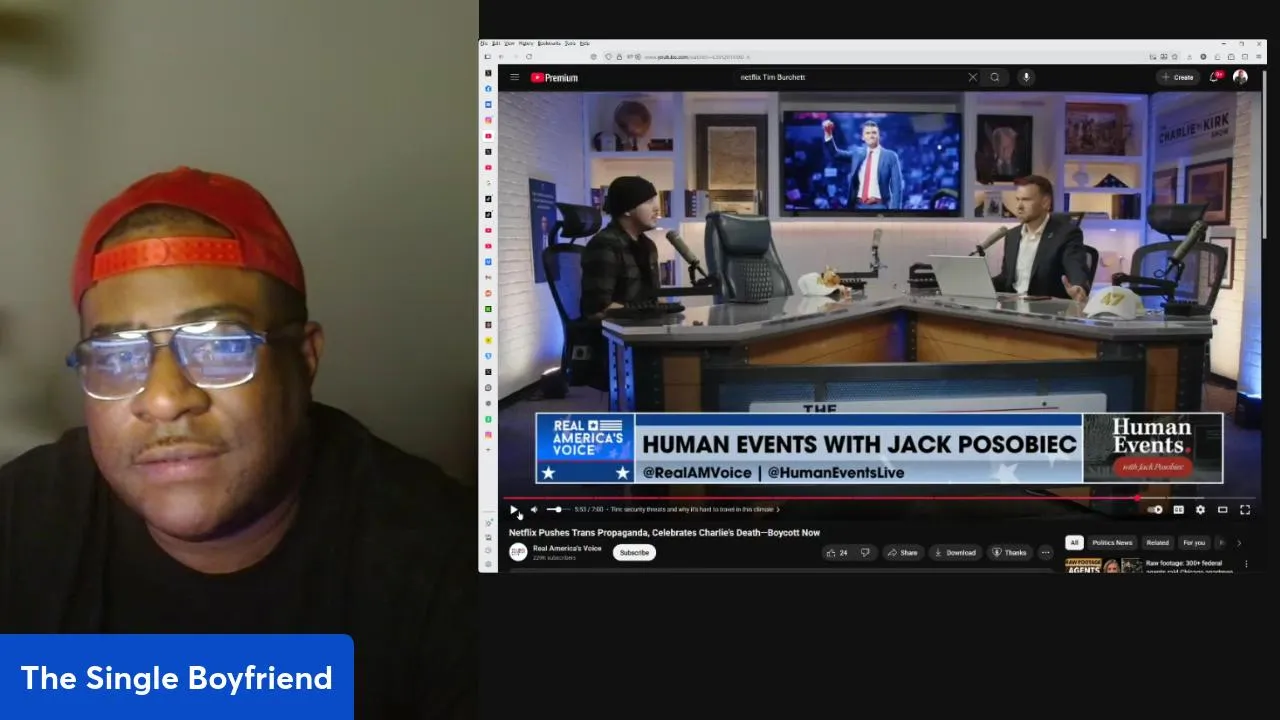The image size is (1280, 720).
Task: Send Thanks to the creator
Action: (x=1010, y=552)
